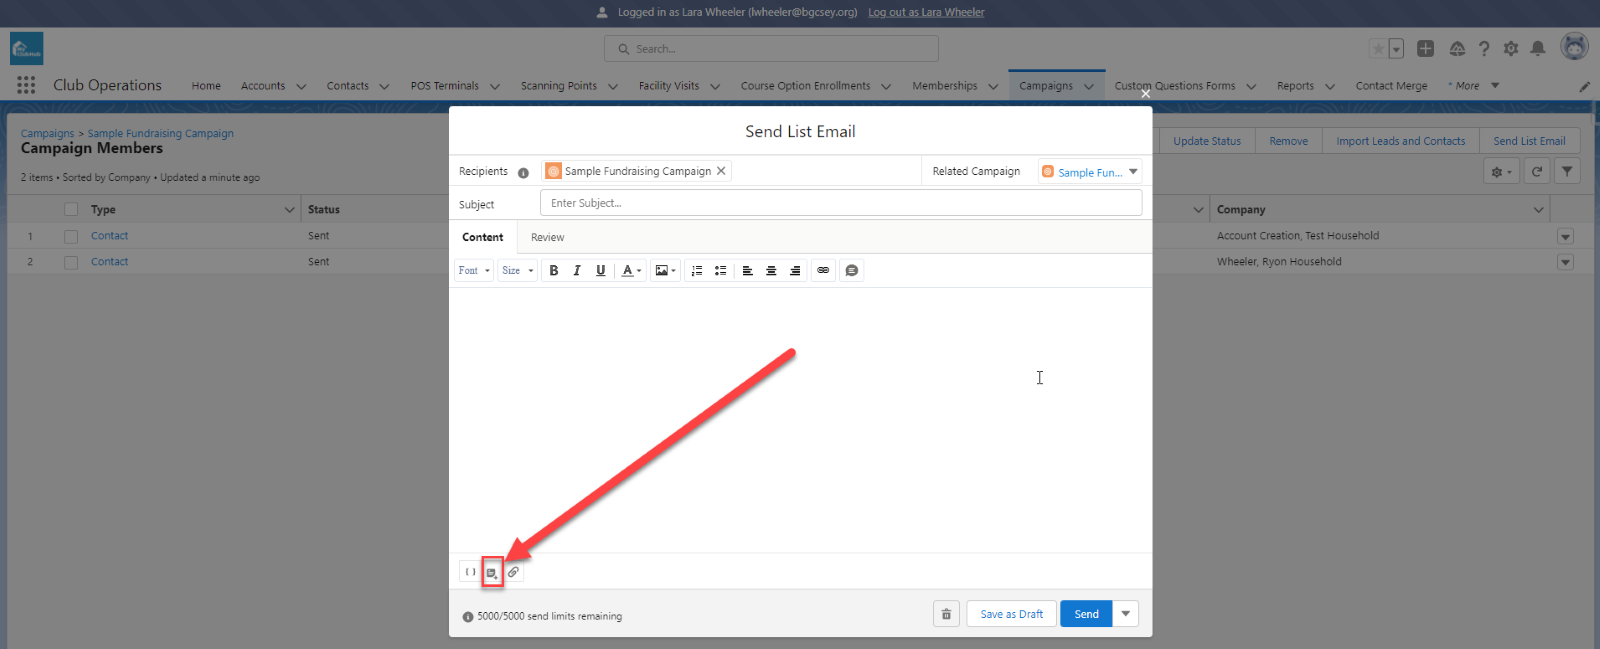Insert a bulleted list
1600x649 pixels.
tap(720, 271)
